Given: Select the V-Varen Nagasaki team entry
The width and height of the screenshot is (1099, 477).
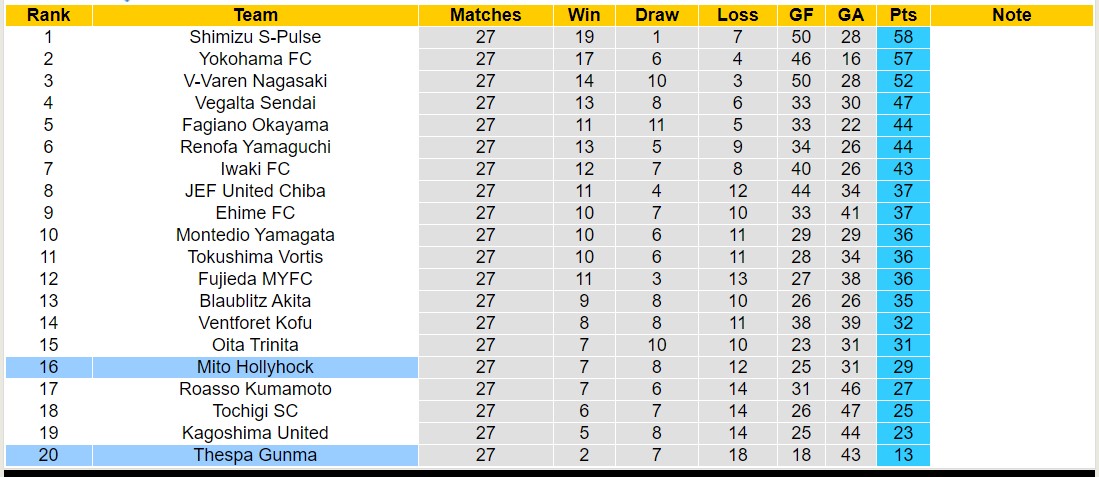Looking at the screenshot, I should click(x=255, y=81).
